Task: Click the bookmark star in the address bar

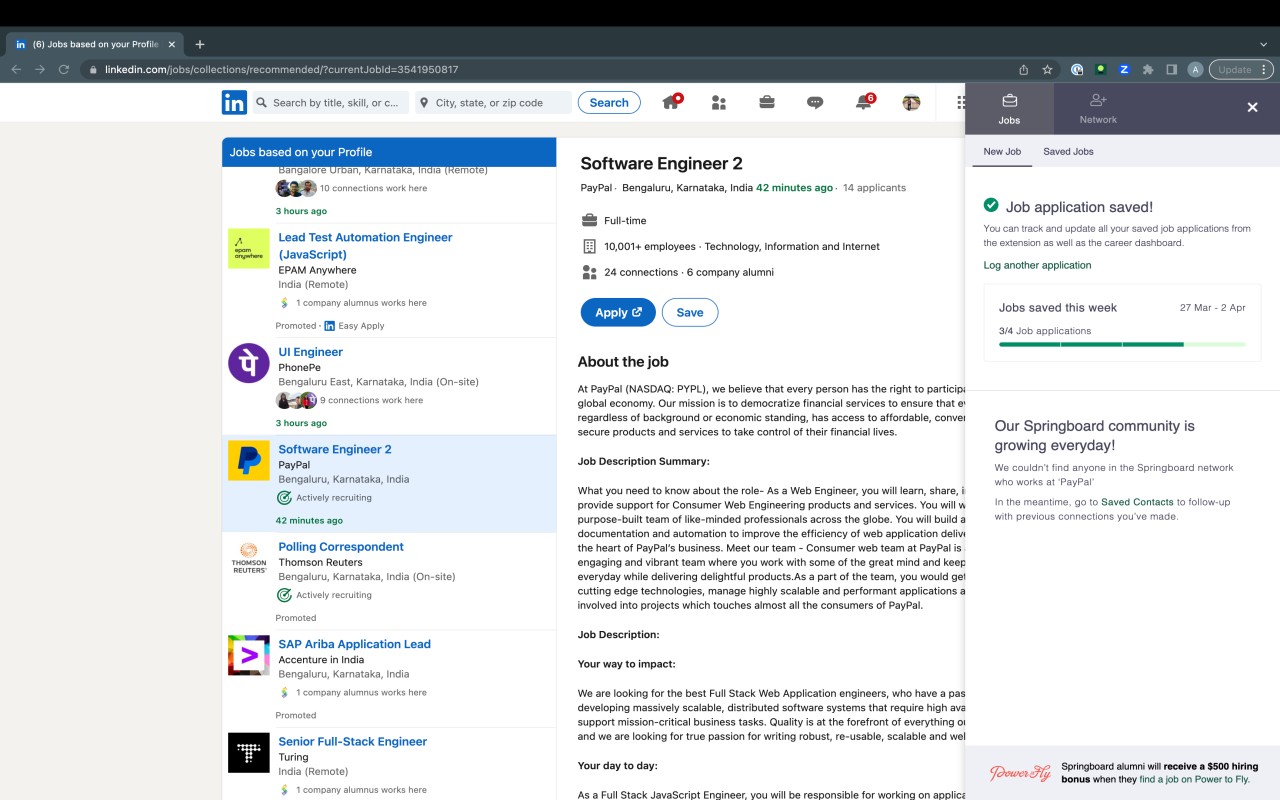Action: coord(1046,69)
